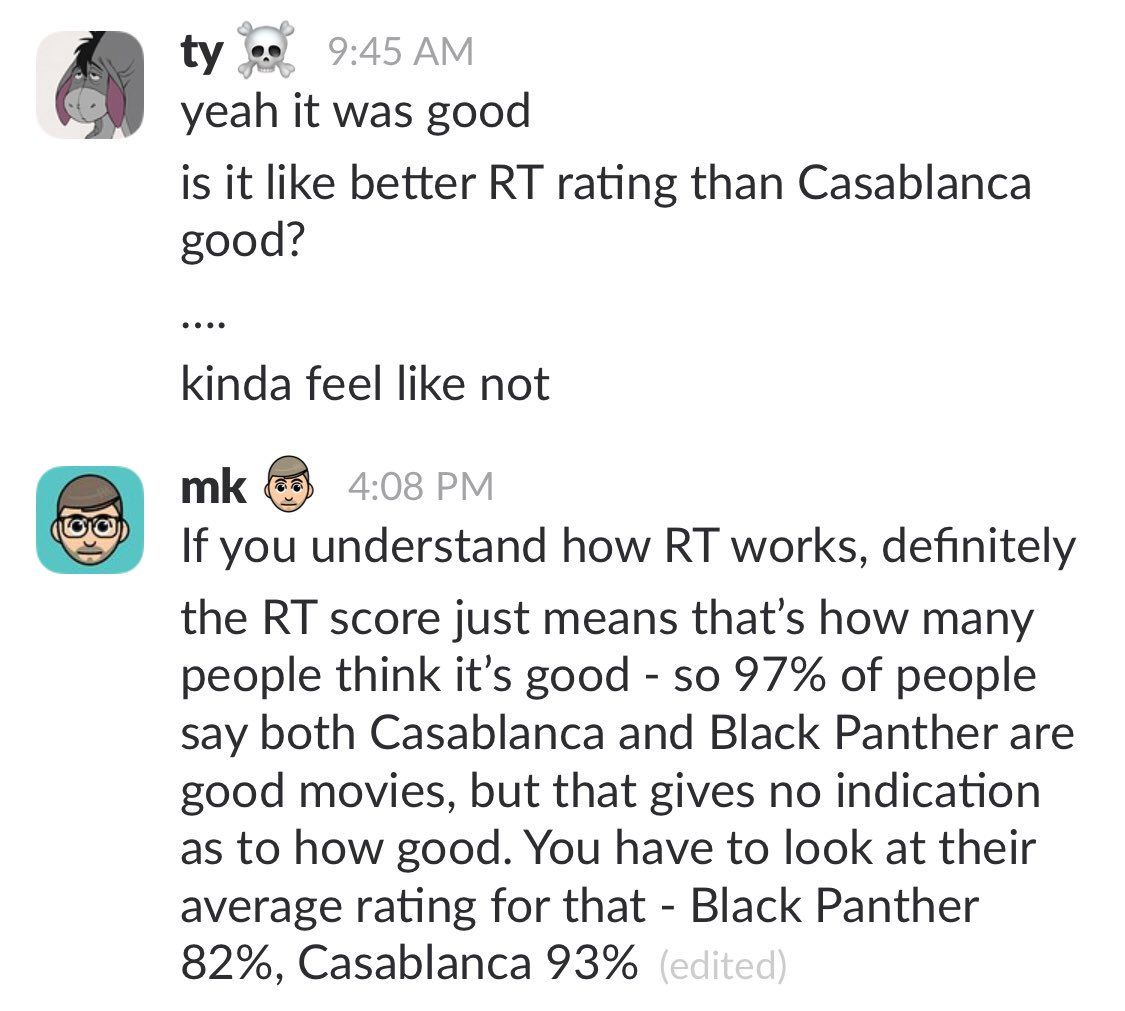1125x1011 pixels.
Task: Click the face status emoji beside mk
Action: tap(289, 484)
